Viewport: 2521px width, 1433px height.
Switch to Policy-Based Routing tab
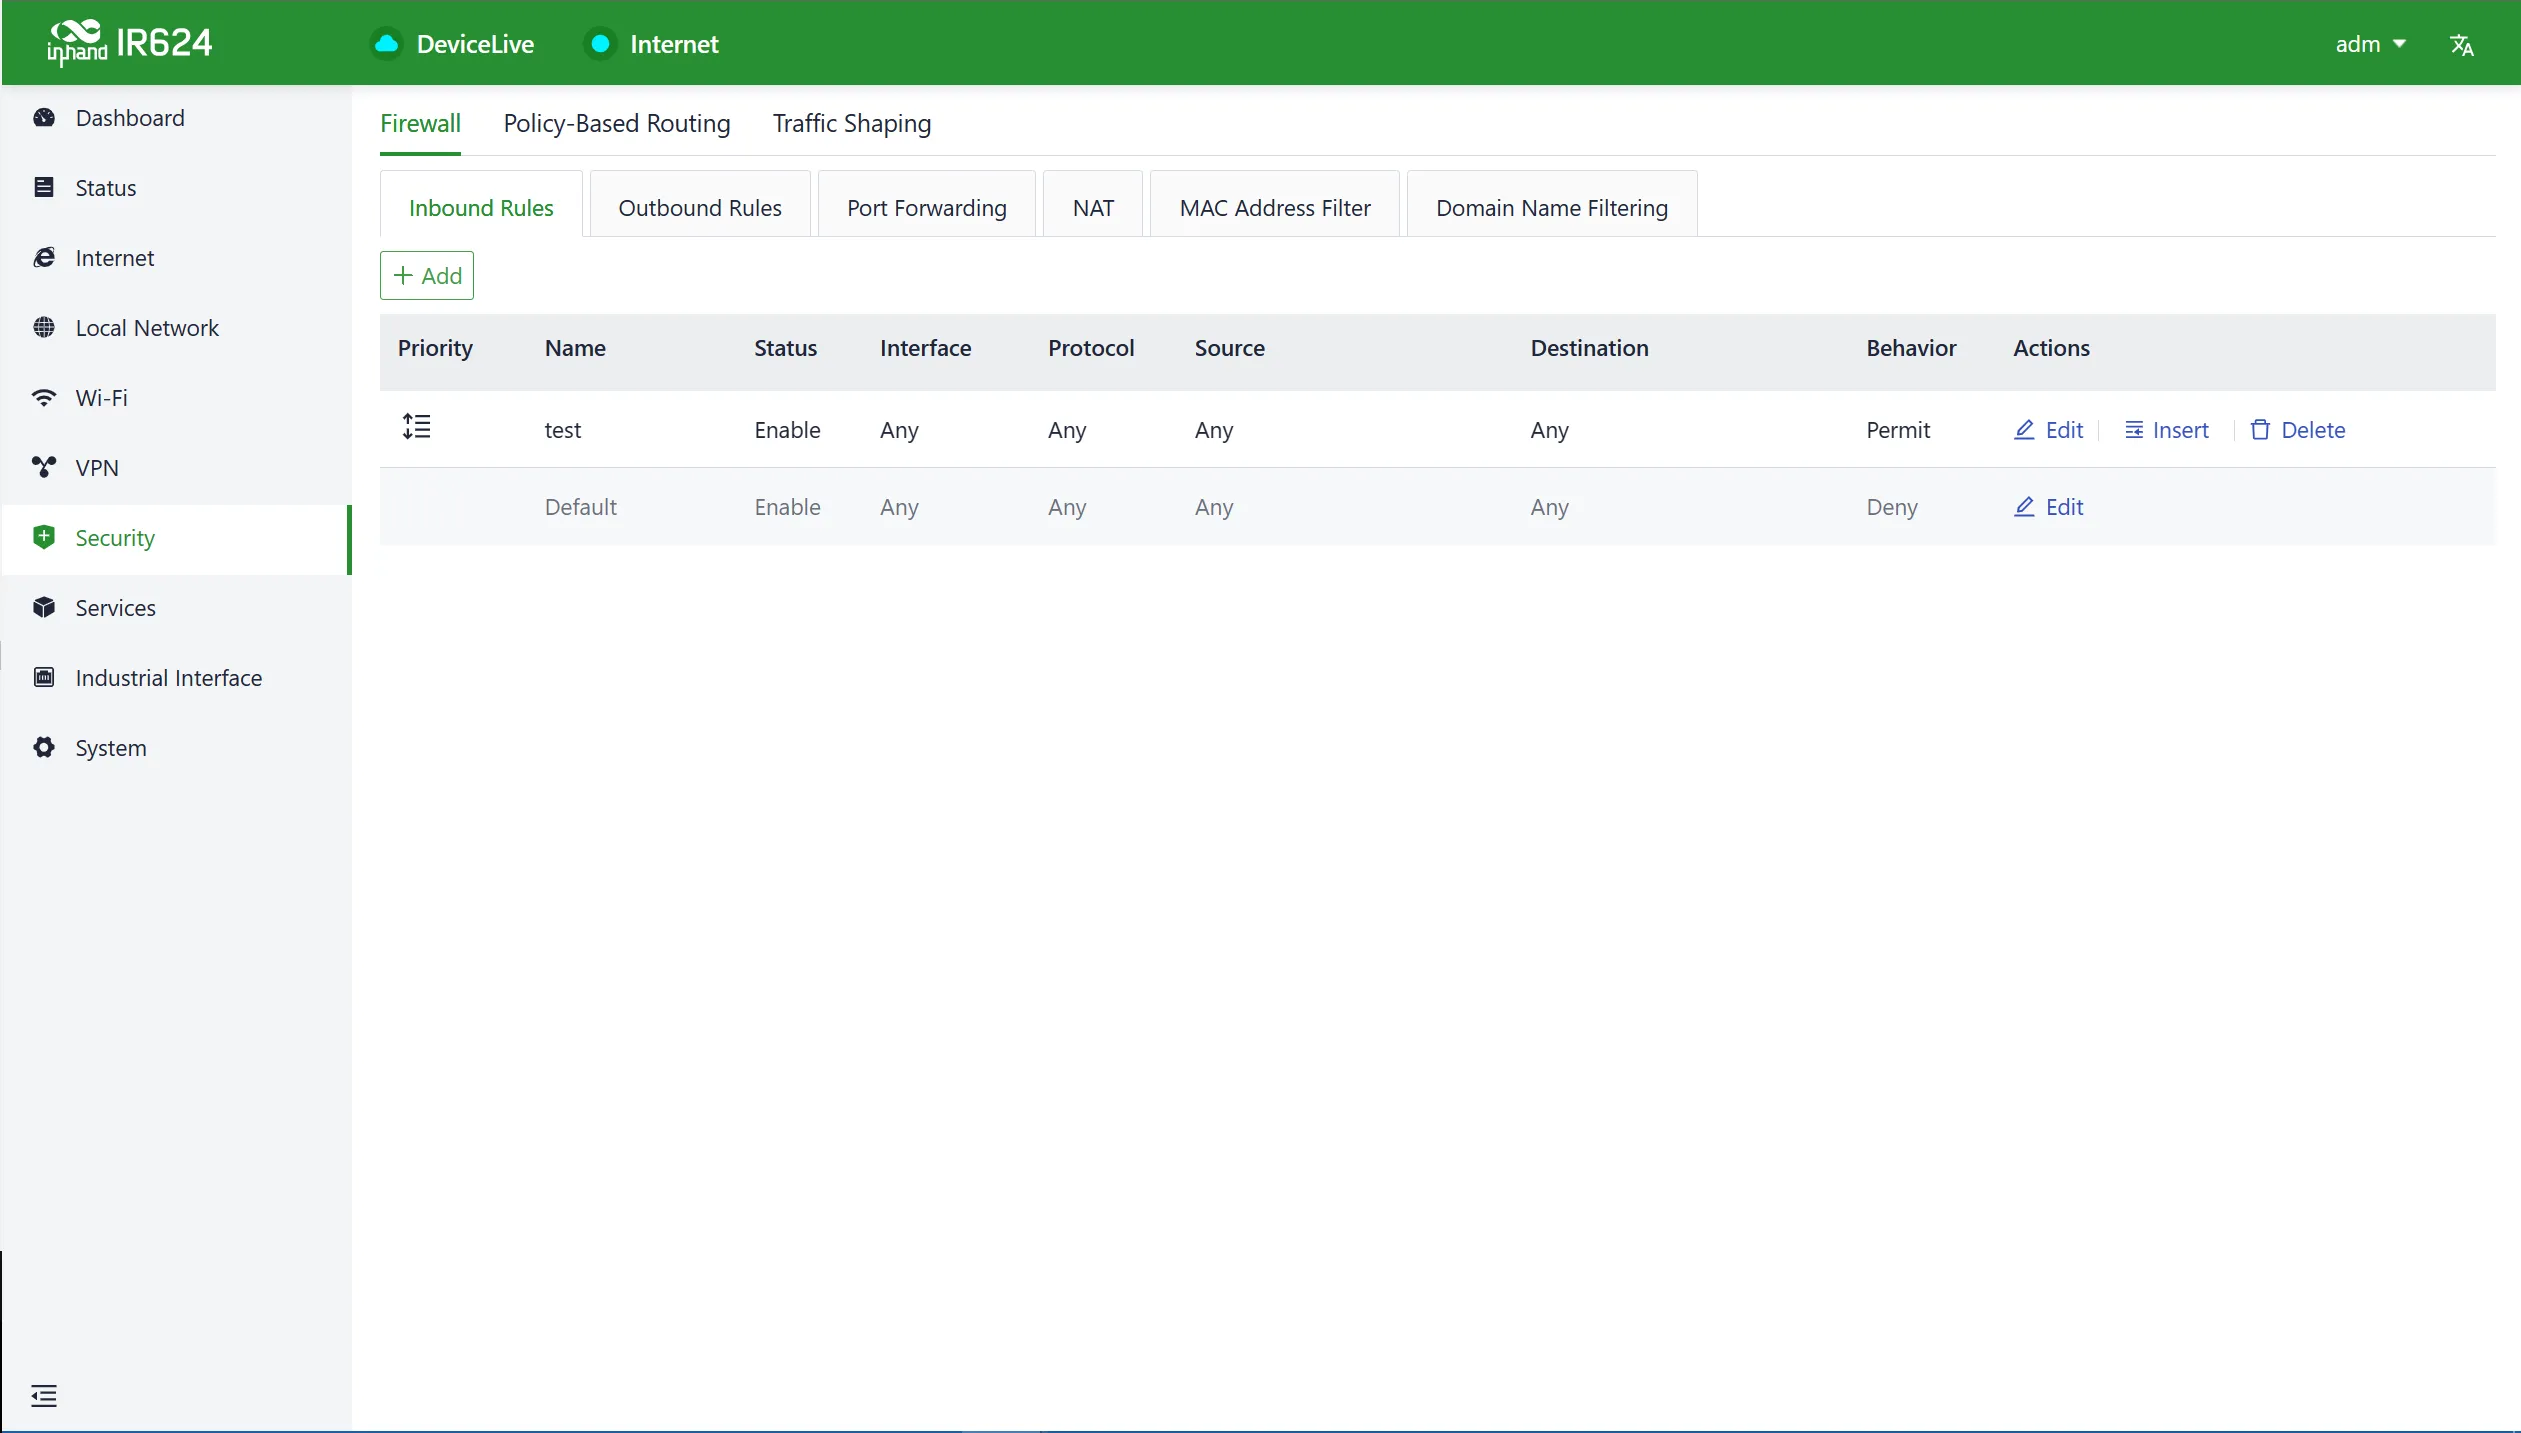click(617, 123)
